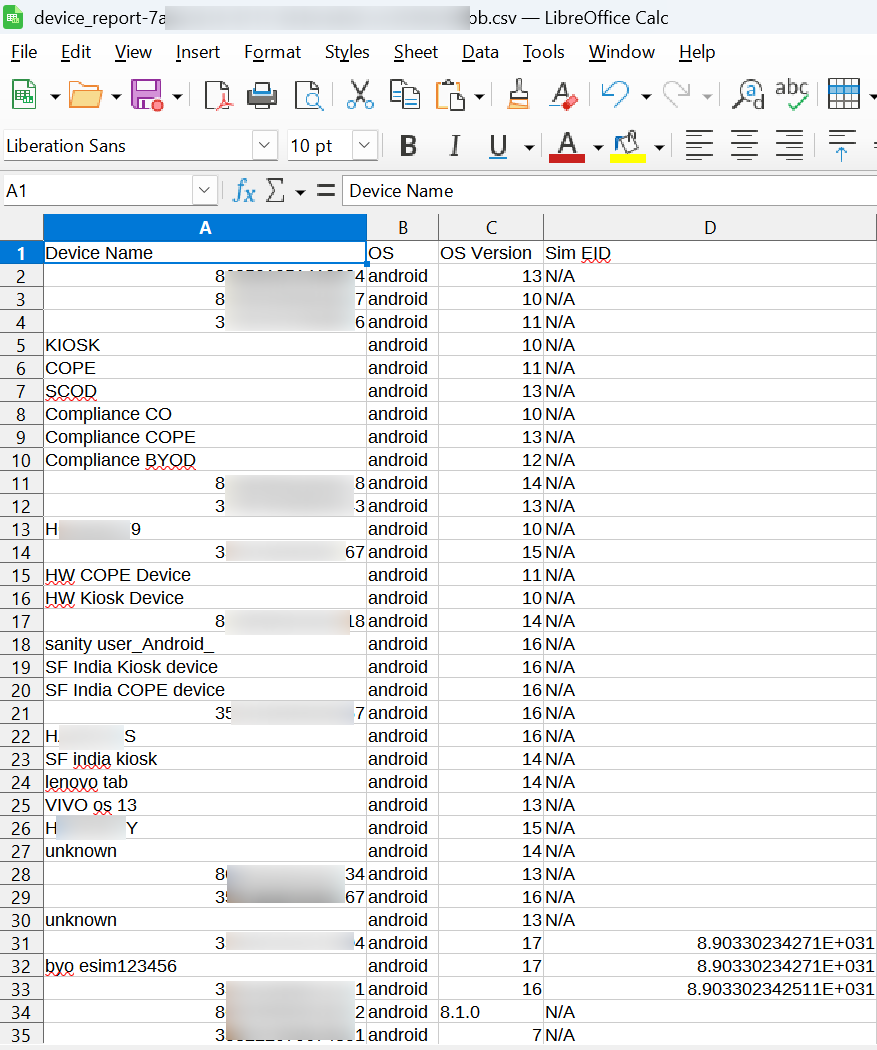
Task: Expand the Sum function dropdown arrow
Action: pyautogui.click(x=300, y=193)
